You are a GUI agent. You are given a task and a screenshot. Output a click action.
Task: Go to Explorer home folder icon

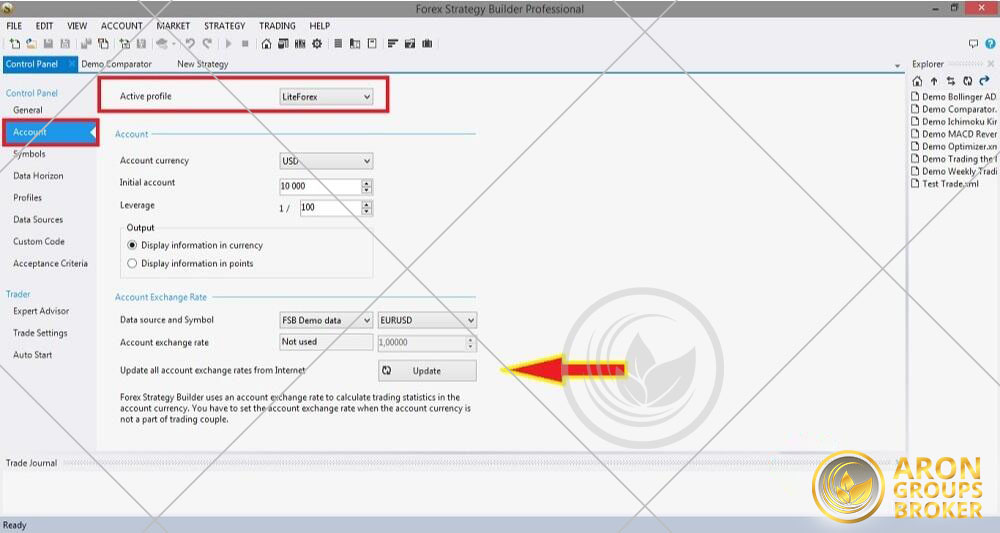click(x=917, y=81)
